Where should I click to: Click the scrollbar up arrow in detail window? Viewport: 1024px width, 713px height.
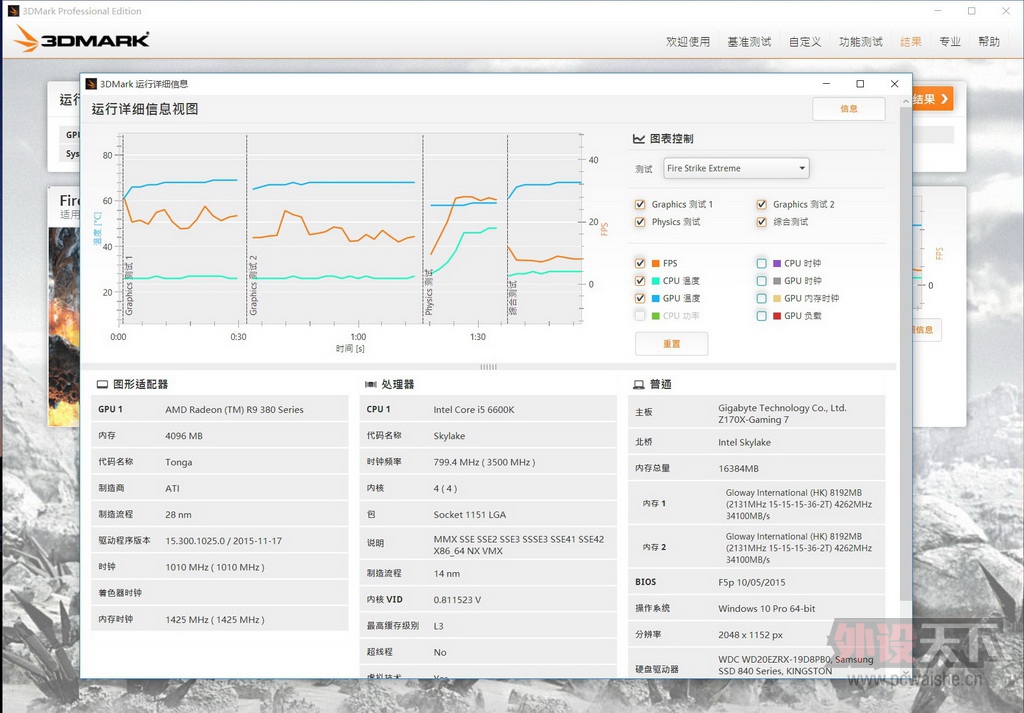click(905, 101)
